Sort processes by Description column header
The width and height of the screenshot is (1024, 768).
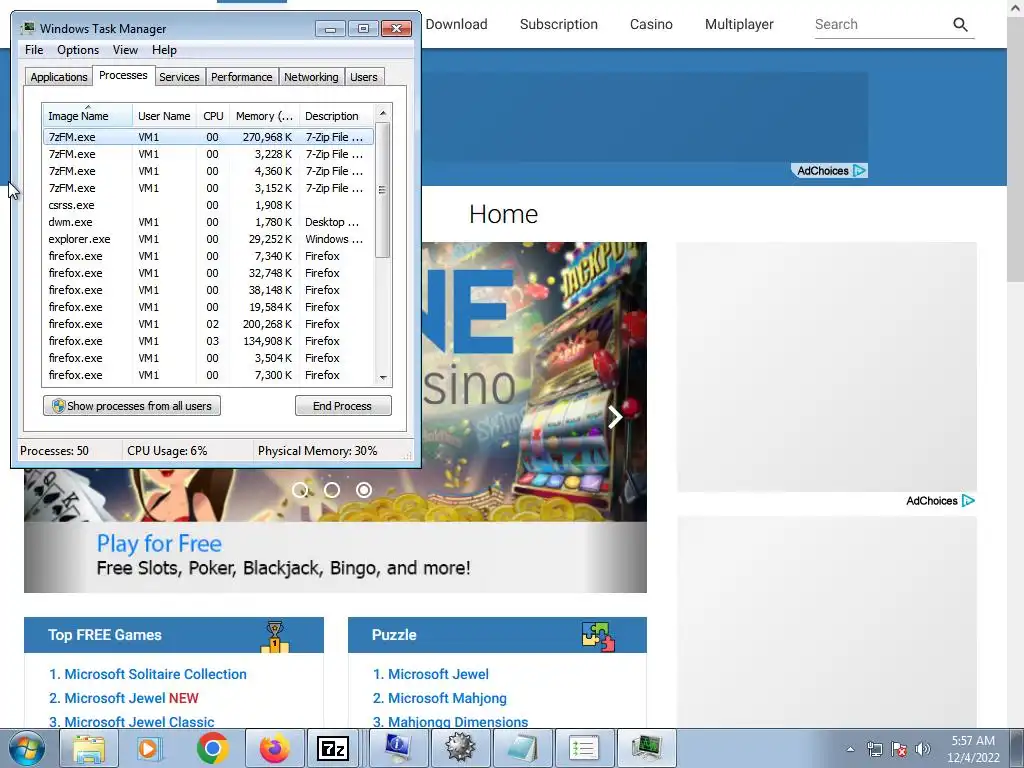click(x=336, y=116)
